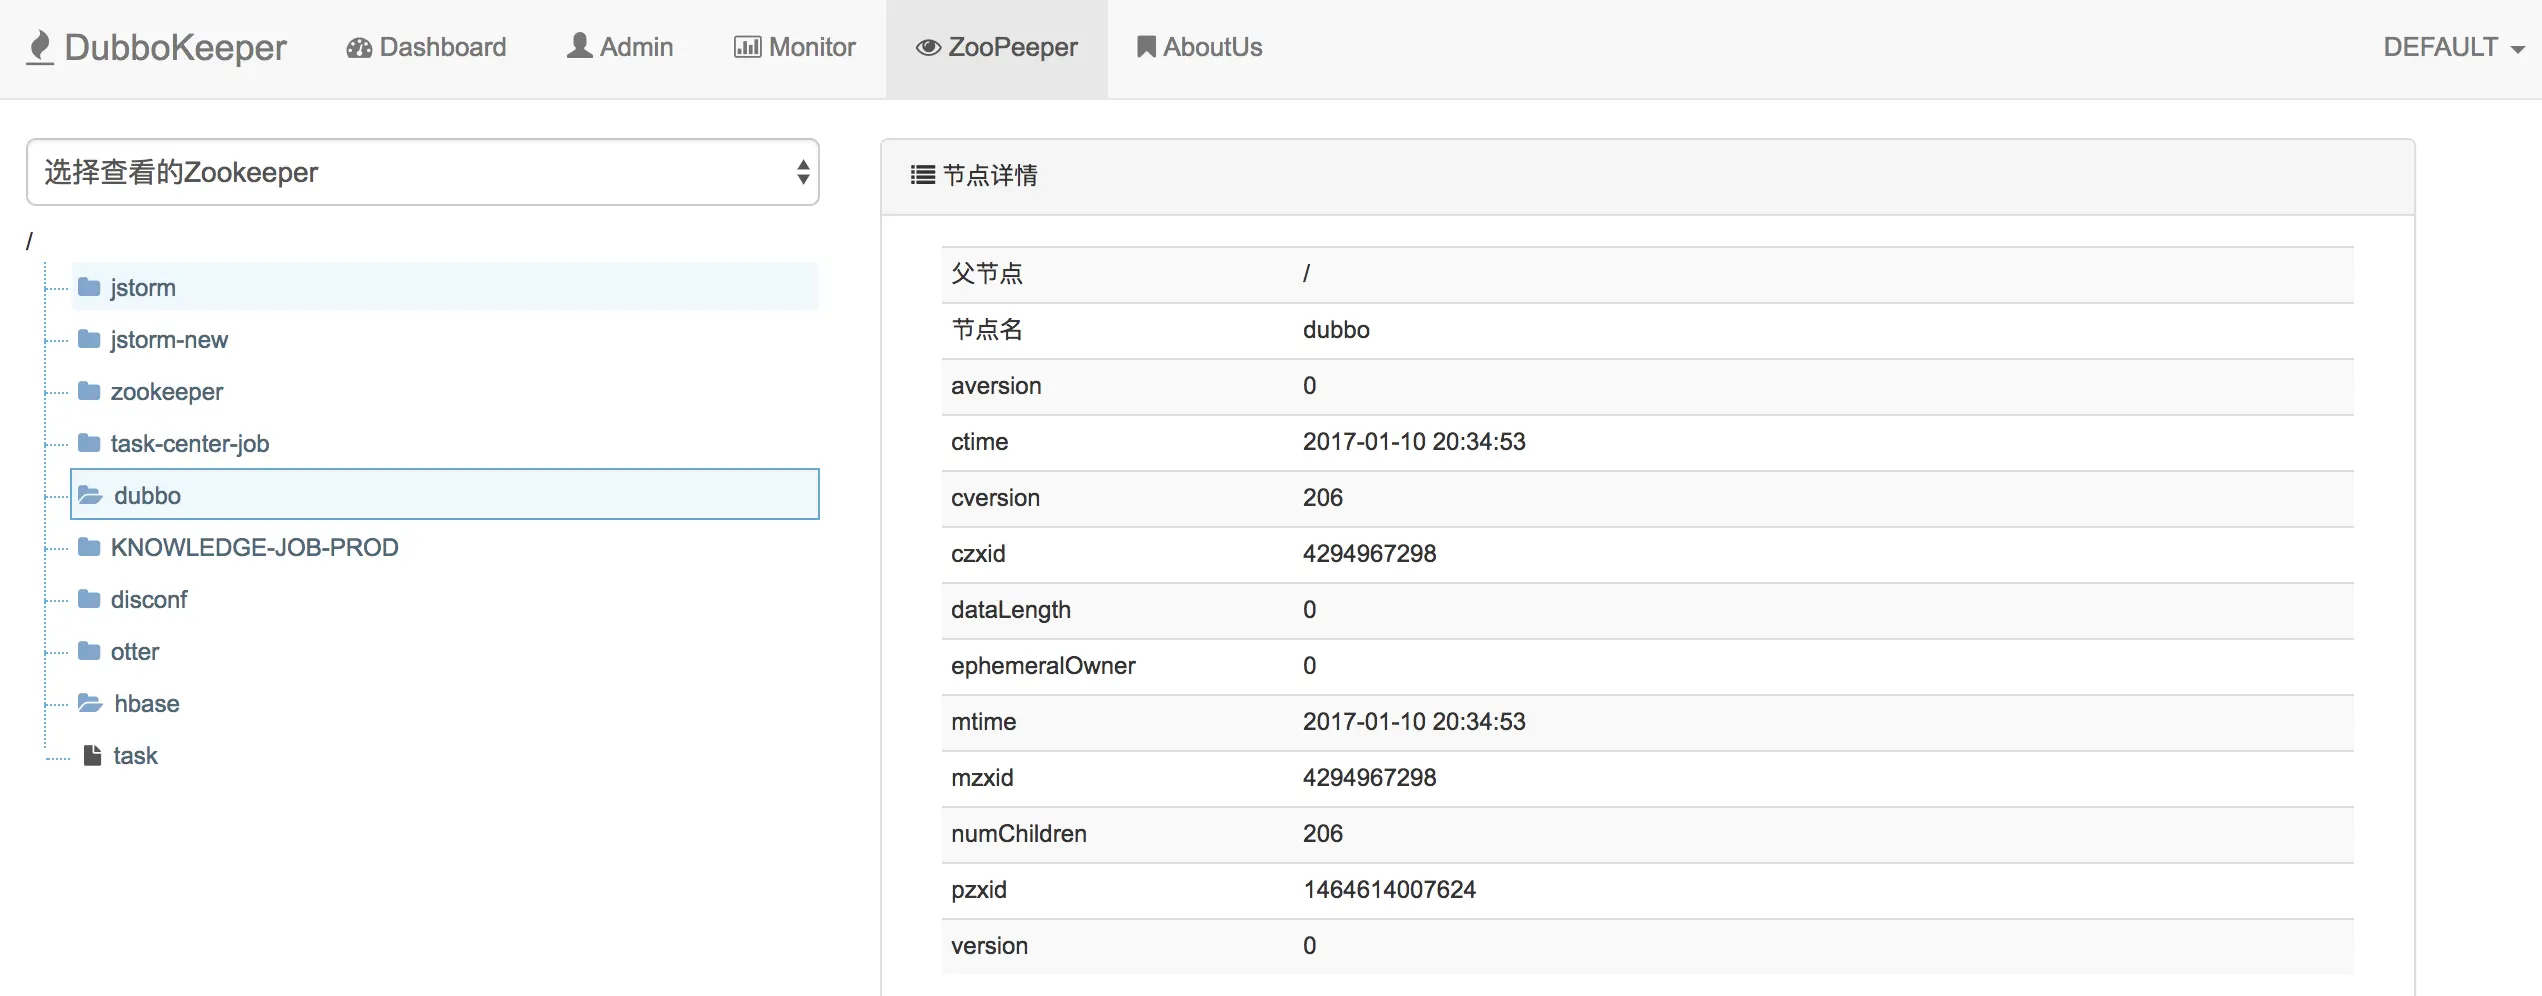Click the mtime row label
Viewport: 2542px width, 996px height.
point(984,722)
